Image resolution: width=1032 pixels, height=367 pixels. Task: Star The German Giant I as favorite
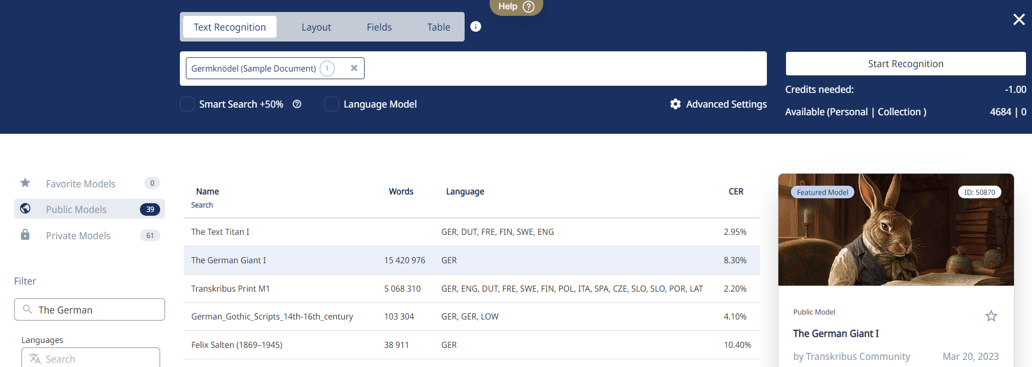(991, 316)
